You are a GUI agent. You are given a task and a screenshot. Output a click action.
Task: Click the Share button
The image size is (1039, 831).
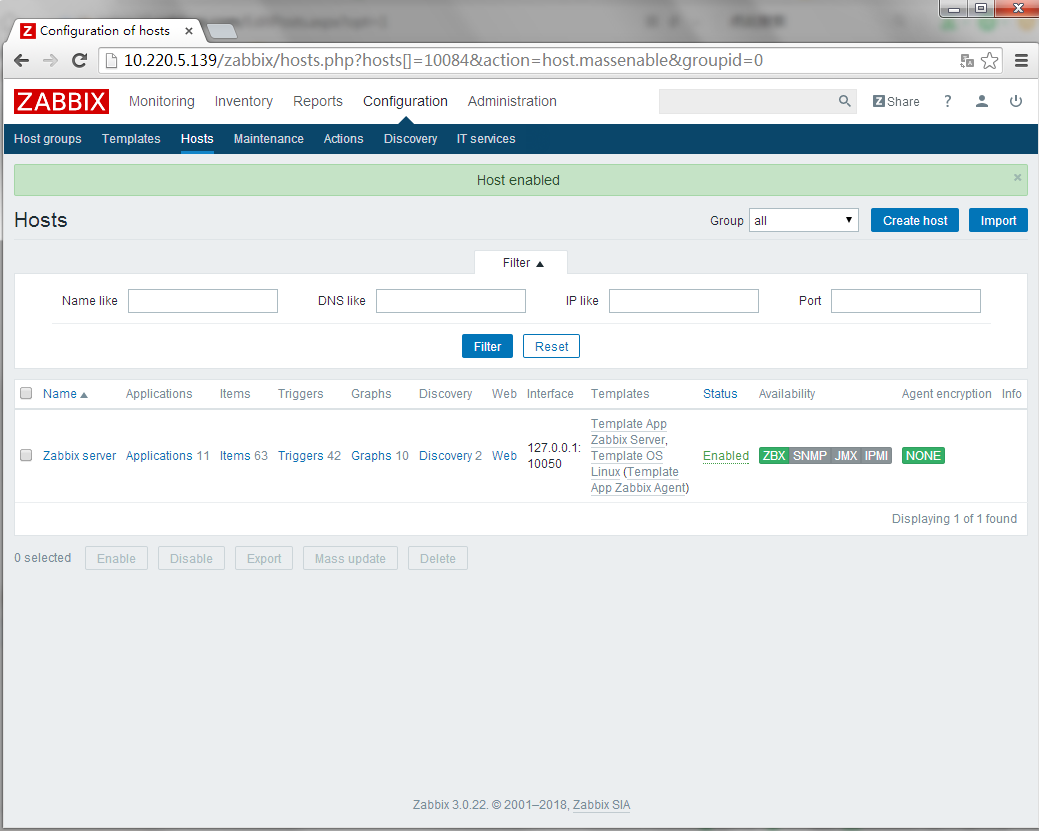(x=896, y=101)
